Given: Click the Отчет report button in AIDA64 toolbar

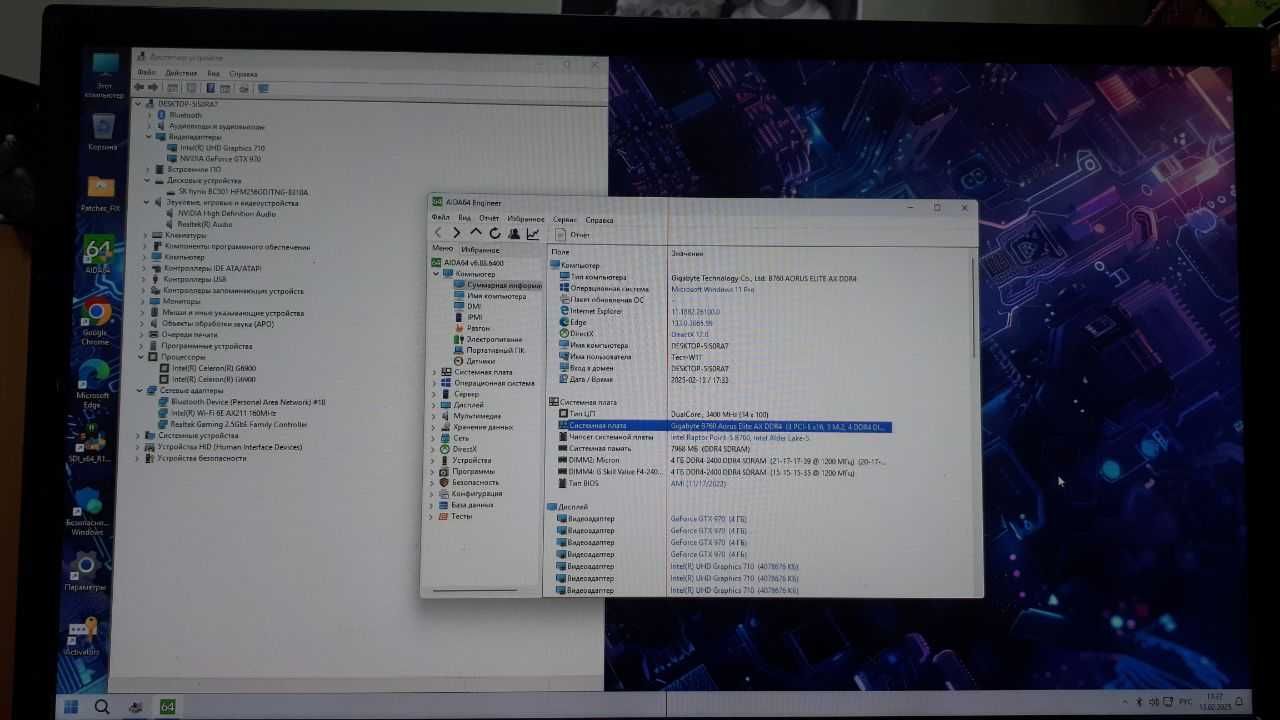Looking at the screenshot, I should click(573, 234).
